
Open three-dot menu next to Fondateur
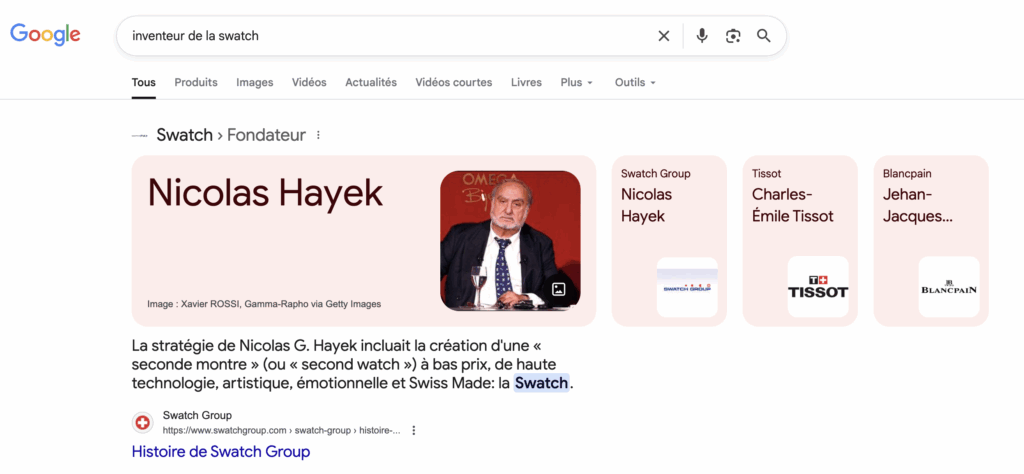point(318,135)
